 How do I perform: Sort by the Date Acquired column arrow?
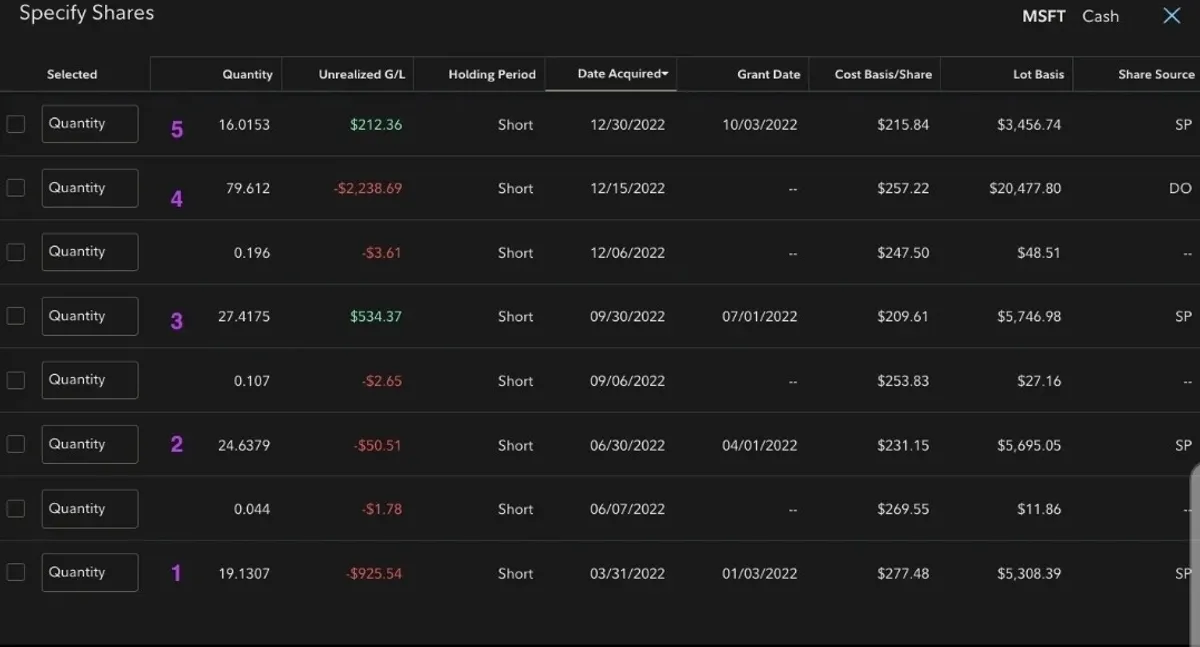pyautogui.click(x=666, y=74)
